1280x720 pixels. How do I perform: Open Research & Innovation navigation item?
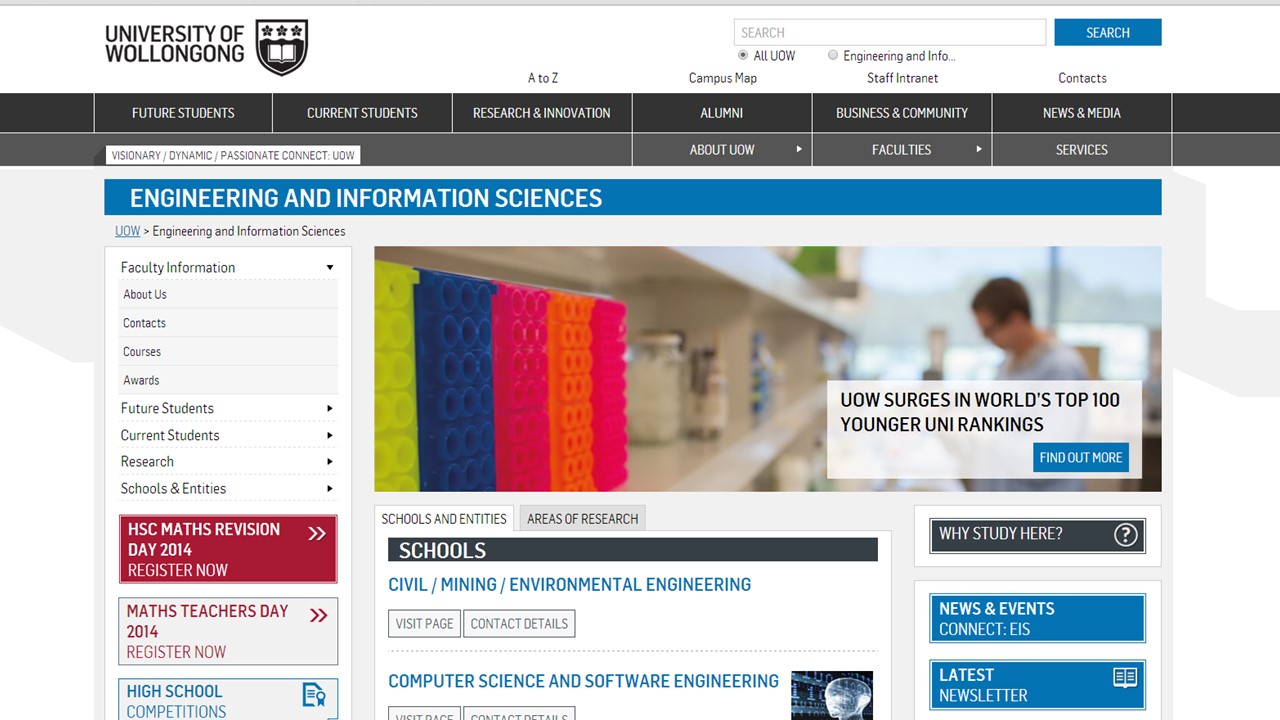coord(542,113)
